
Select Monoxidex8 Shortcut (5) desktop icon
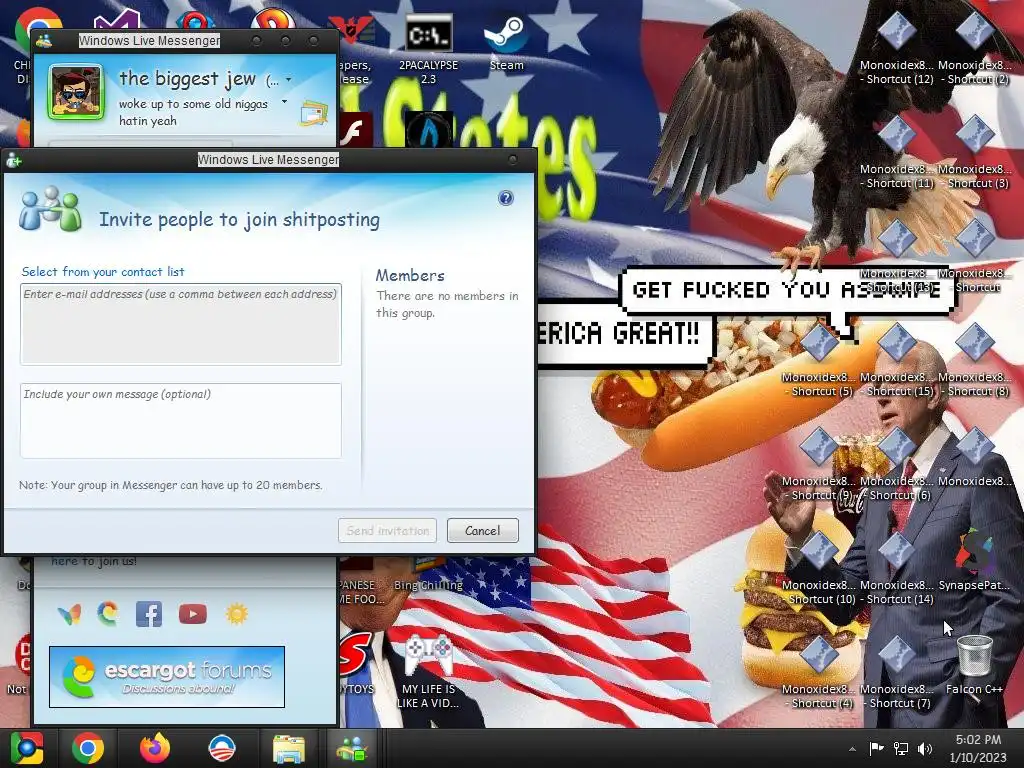[x=818, y=361]
